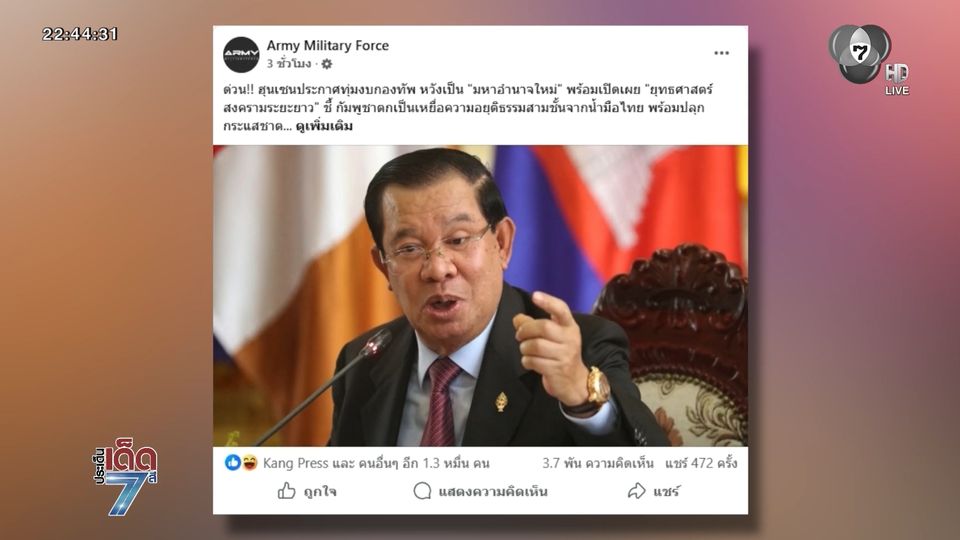Click the gear audience icon beside timestamp
The height and width of the screenshot is (540, 960).
[327, 64]
